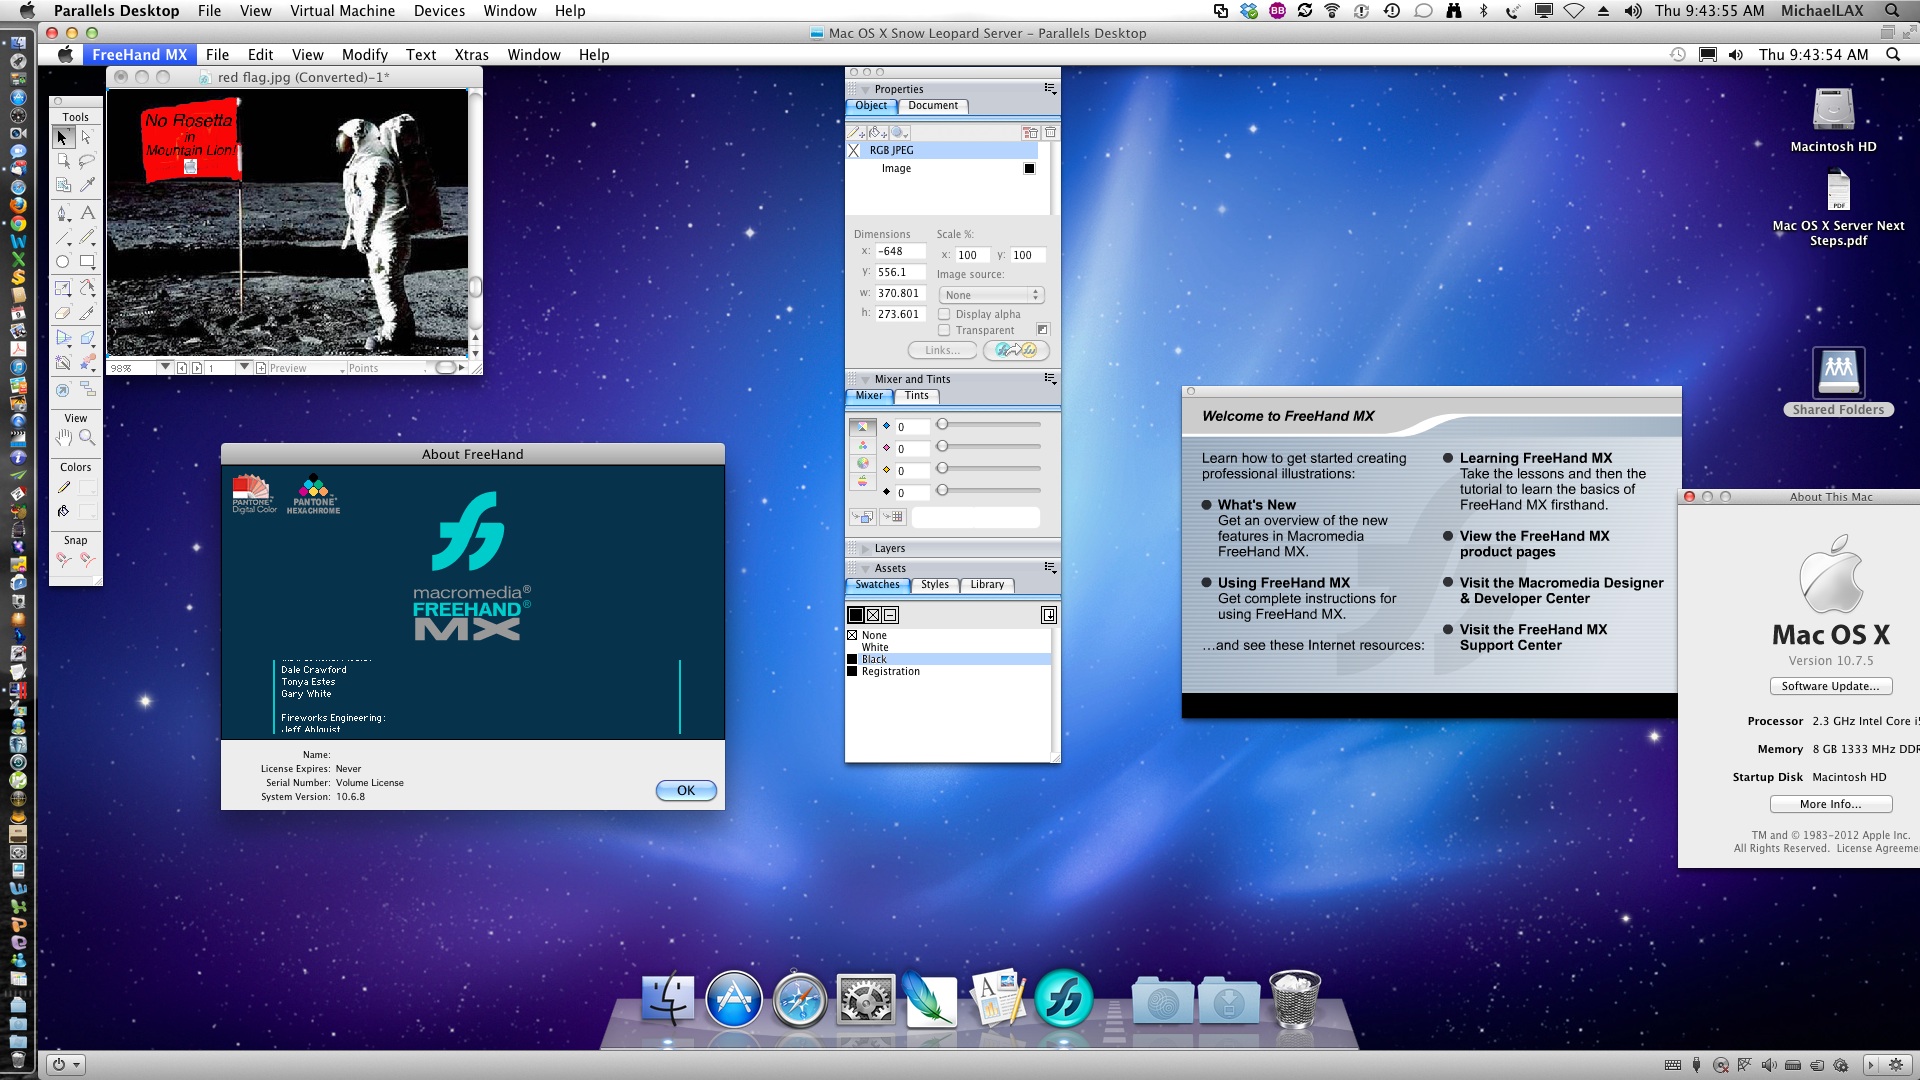Screen dimensions: 1920x1080
Task: Select the Pointer tool in Tools panel
Action: (x=63, y=137)
